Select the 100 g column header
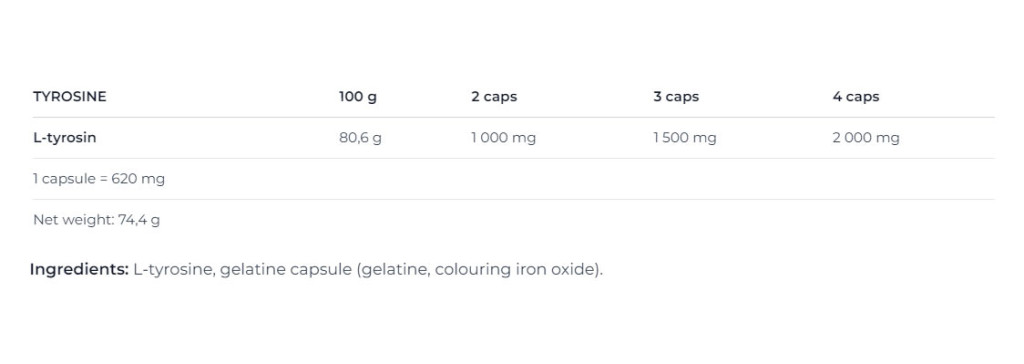The width and height of the screenshot is (1024, 364). (358, 97)
